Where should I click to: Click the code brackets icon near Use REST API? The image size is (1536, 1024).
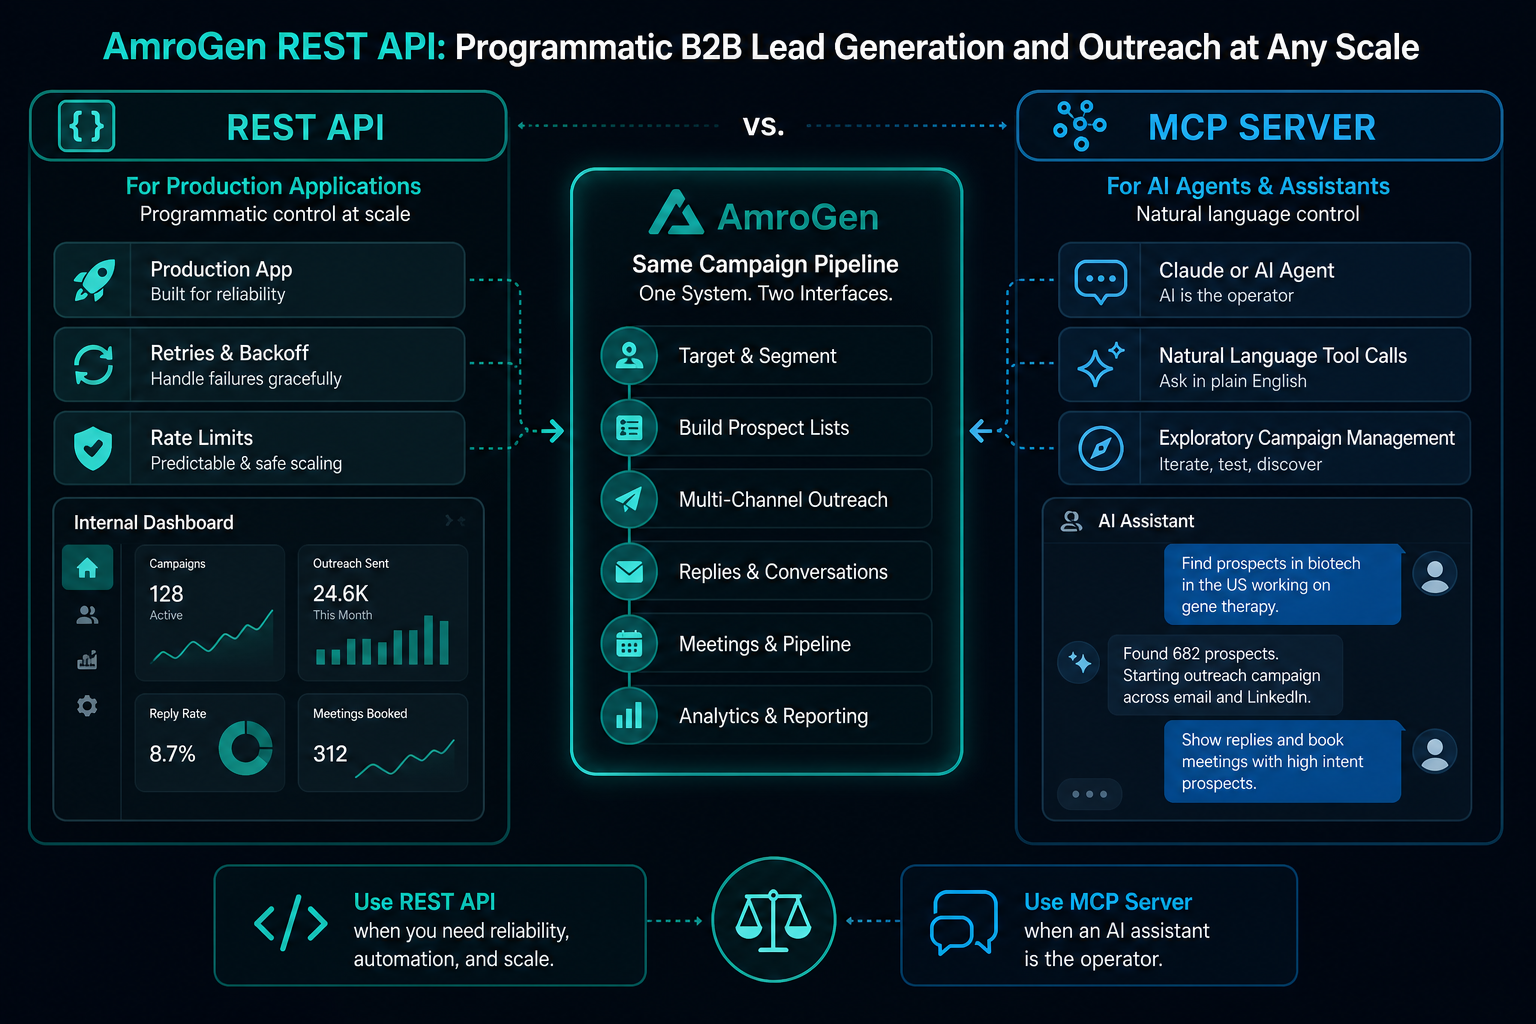(x=291, y=923)
